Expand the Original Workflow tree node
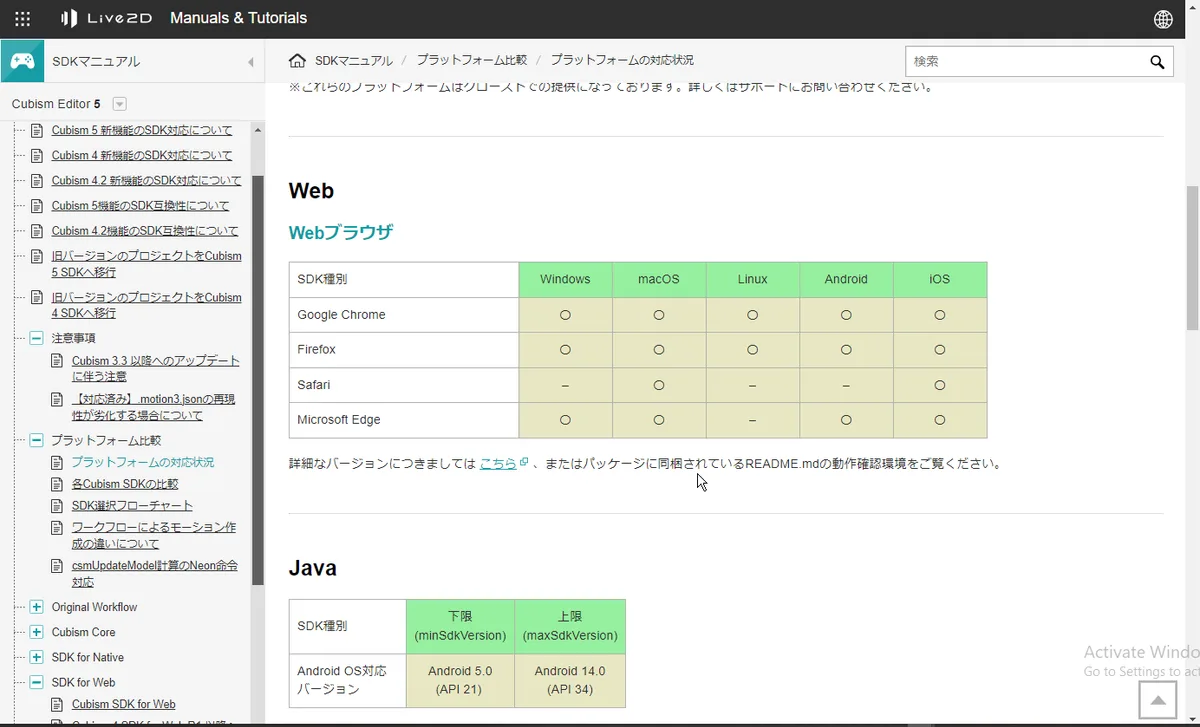 37,607
